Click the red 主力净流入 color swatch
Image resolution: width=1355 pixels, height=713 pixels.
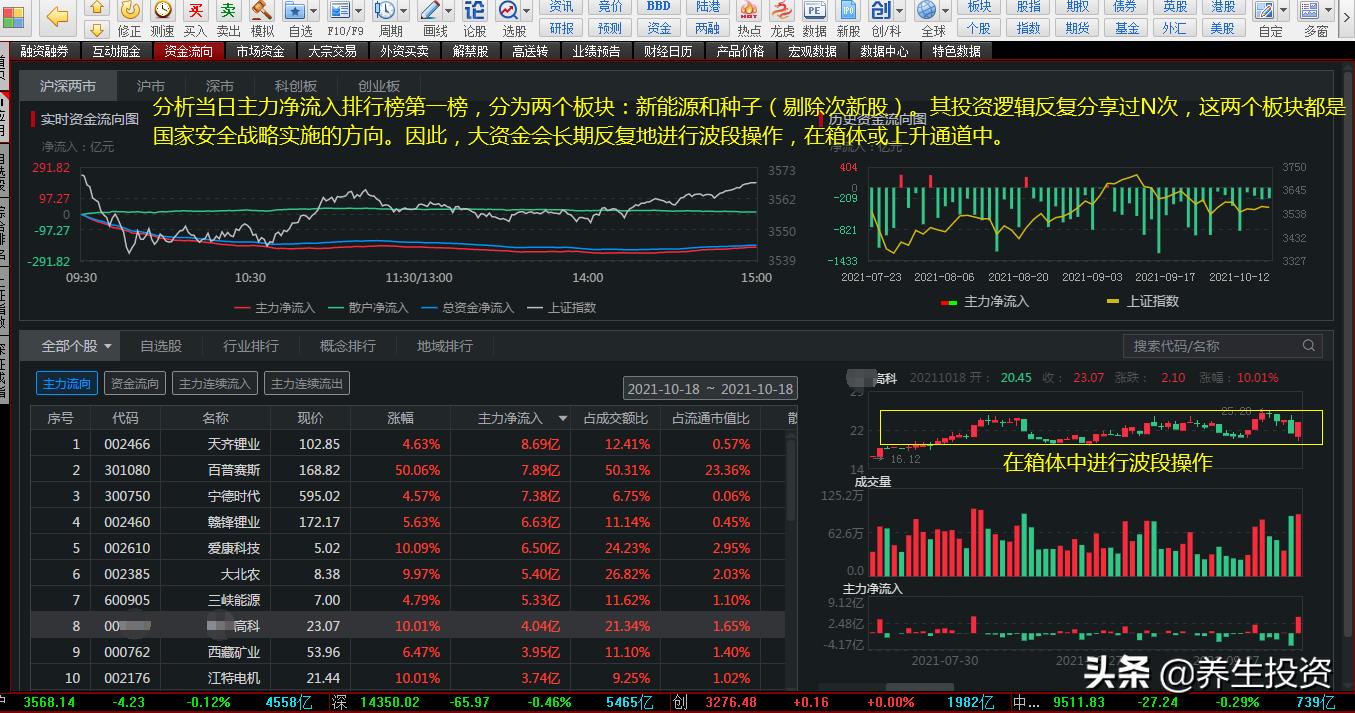pyautogui.click(x=239, y=307)
